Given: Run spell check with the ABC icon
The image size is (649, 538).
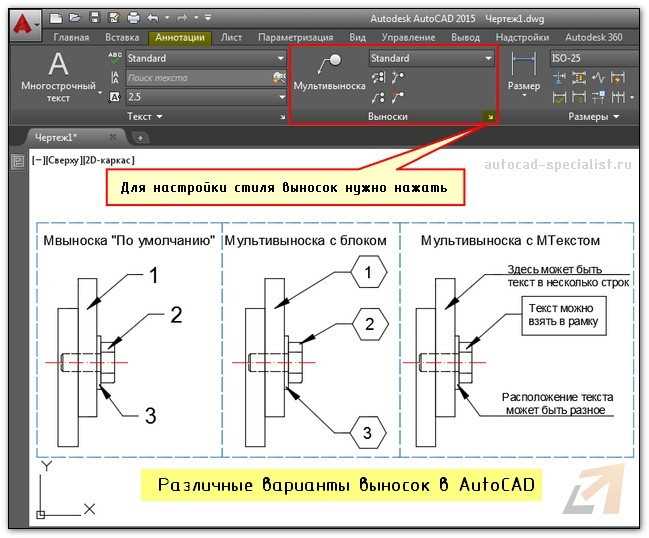Looking at the screenshot, I should (115, 58).
